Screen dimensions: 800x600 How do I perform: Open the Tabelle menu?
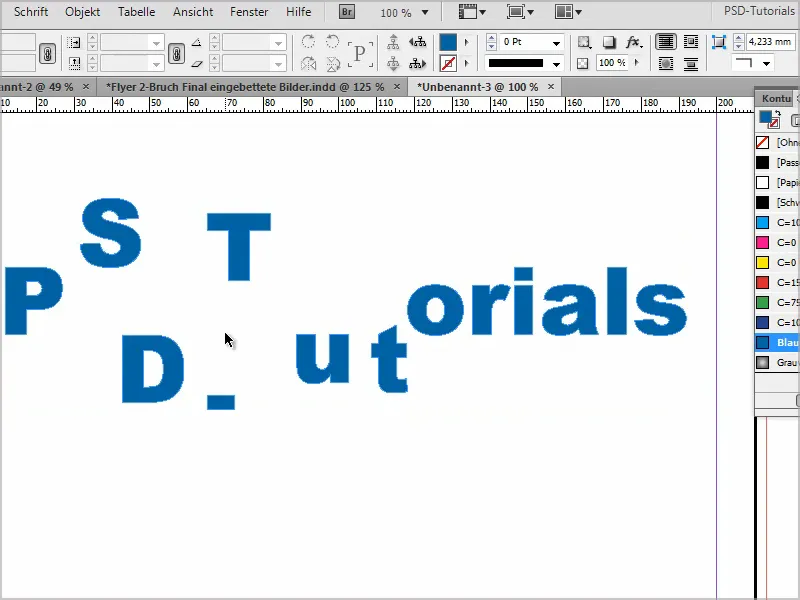[x=136, y=12]
